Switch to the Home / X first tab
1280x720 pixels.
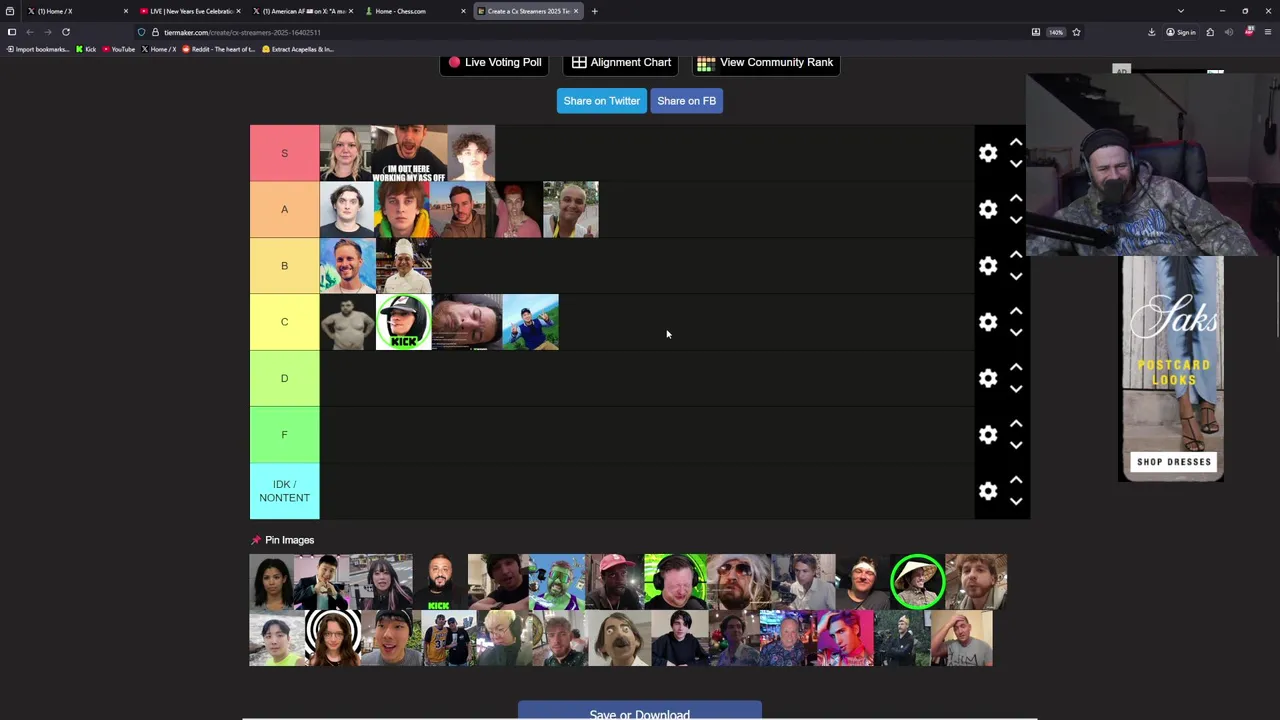[x=78, y=11]
